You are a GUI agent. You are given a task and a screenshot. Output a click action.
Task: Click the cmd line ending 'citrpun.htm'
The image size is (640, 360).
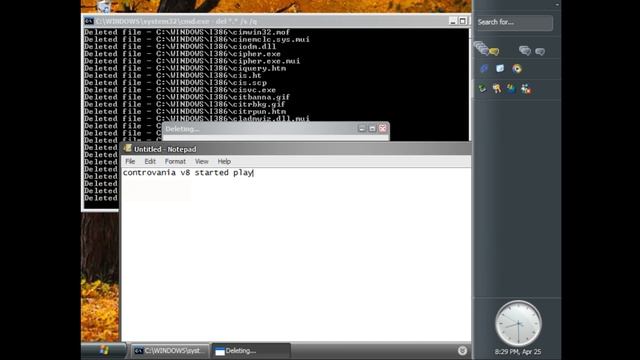point(185,112)
